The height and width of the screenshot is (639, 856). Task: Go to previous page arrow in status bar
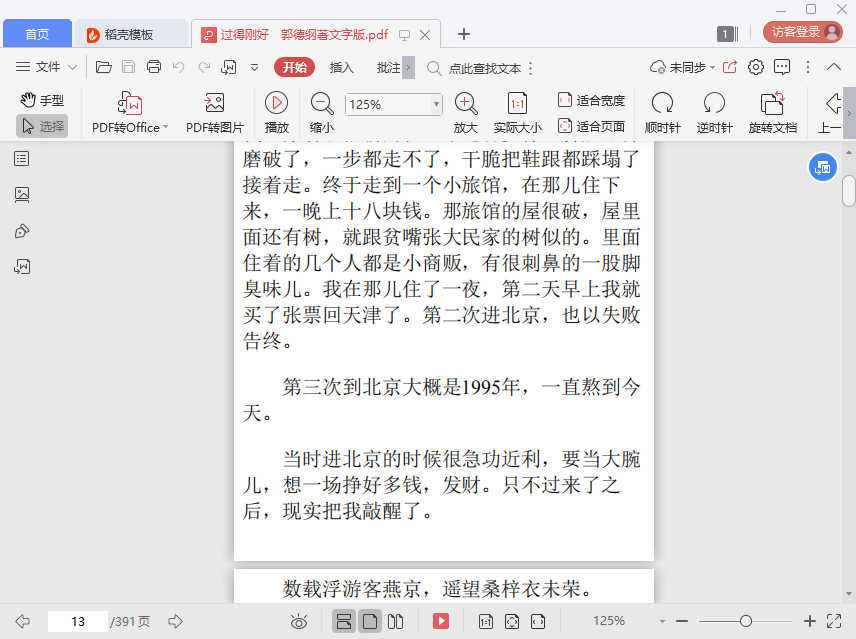click(22, 621)
